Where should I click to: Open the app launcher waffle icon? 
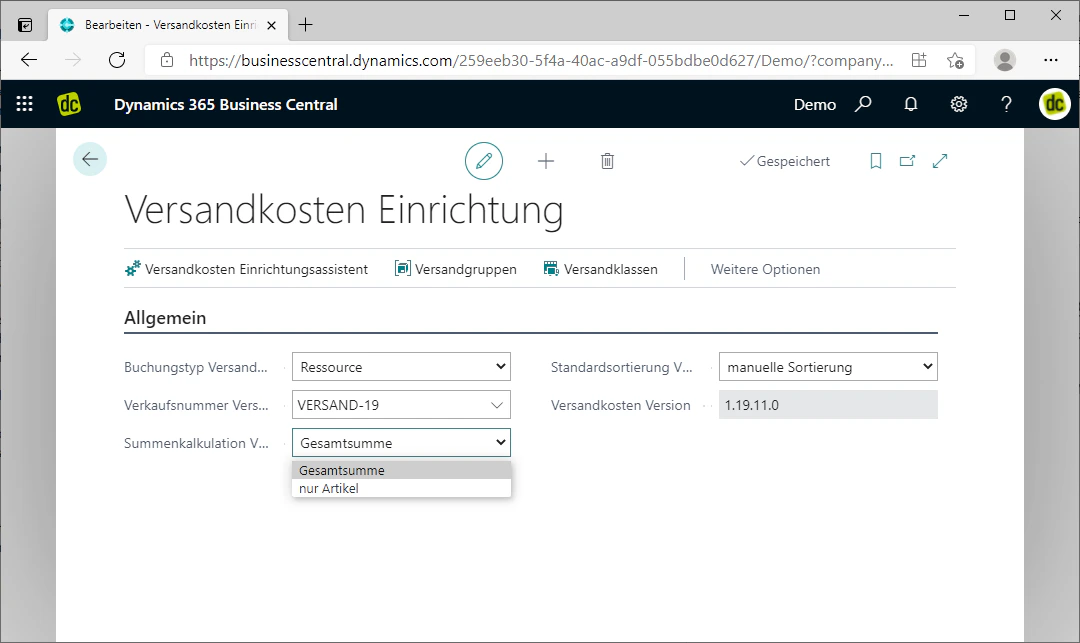point(25,104)
